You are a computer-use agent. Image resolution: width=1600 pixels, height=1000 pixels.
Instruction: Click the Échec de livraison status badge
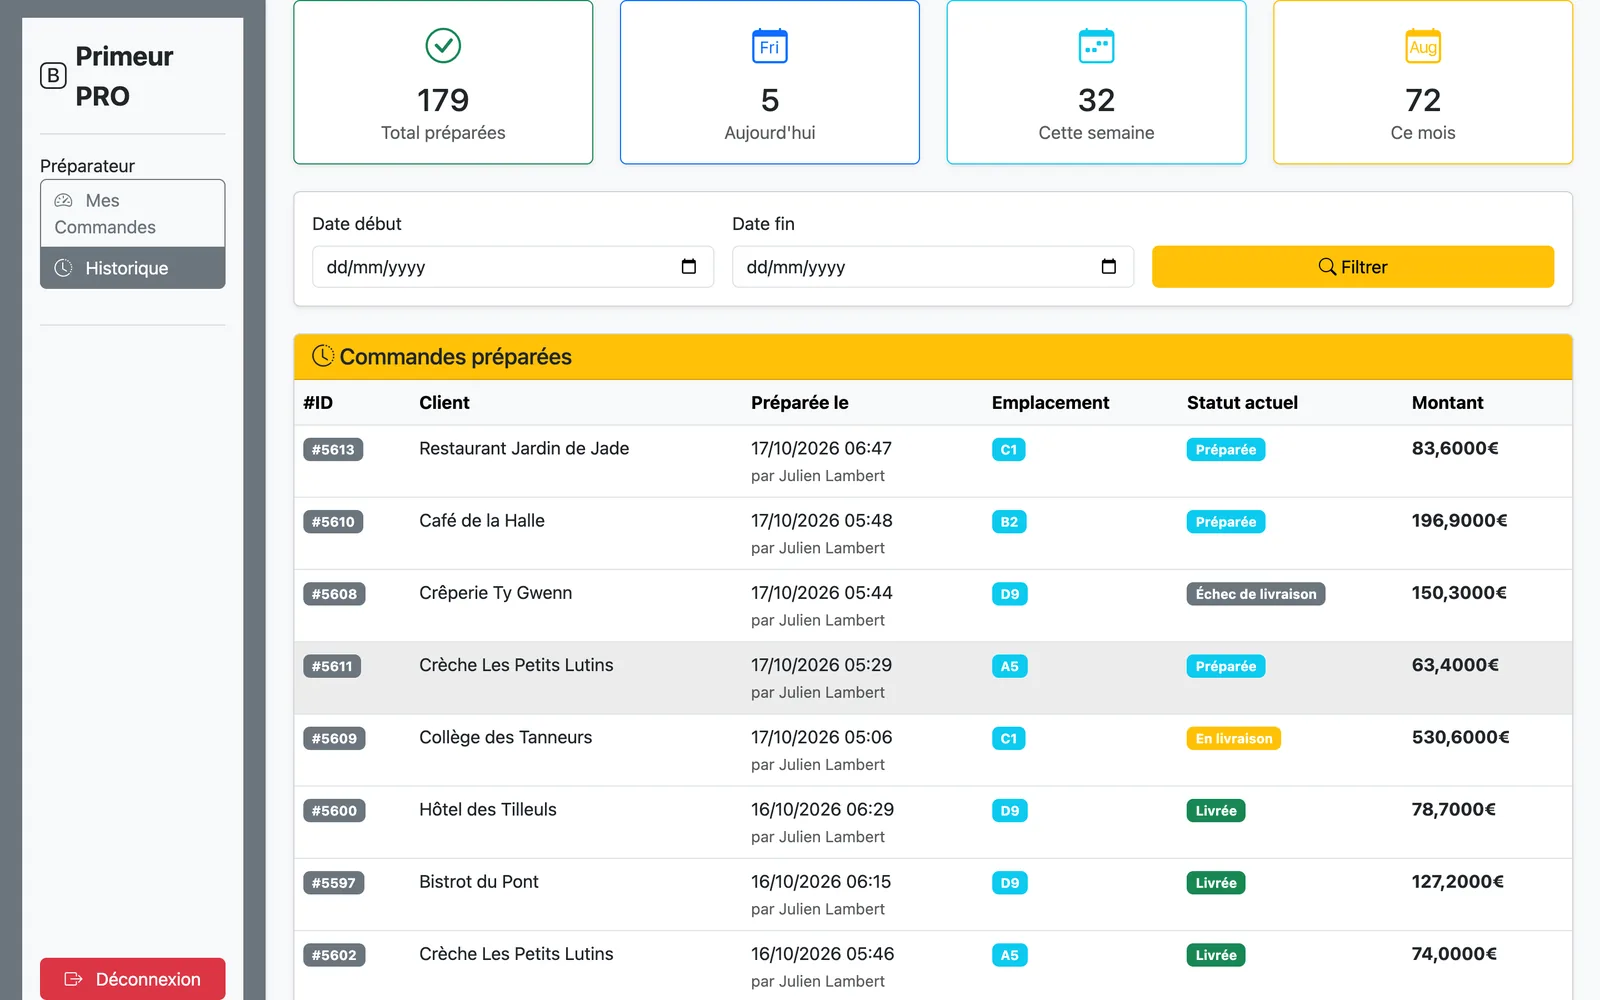coord(1256,594)
